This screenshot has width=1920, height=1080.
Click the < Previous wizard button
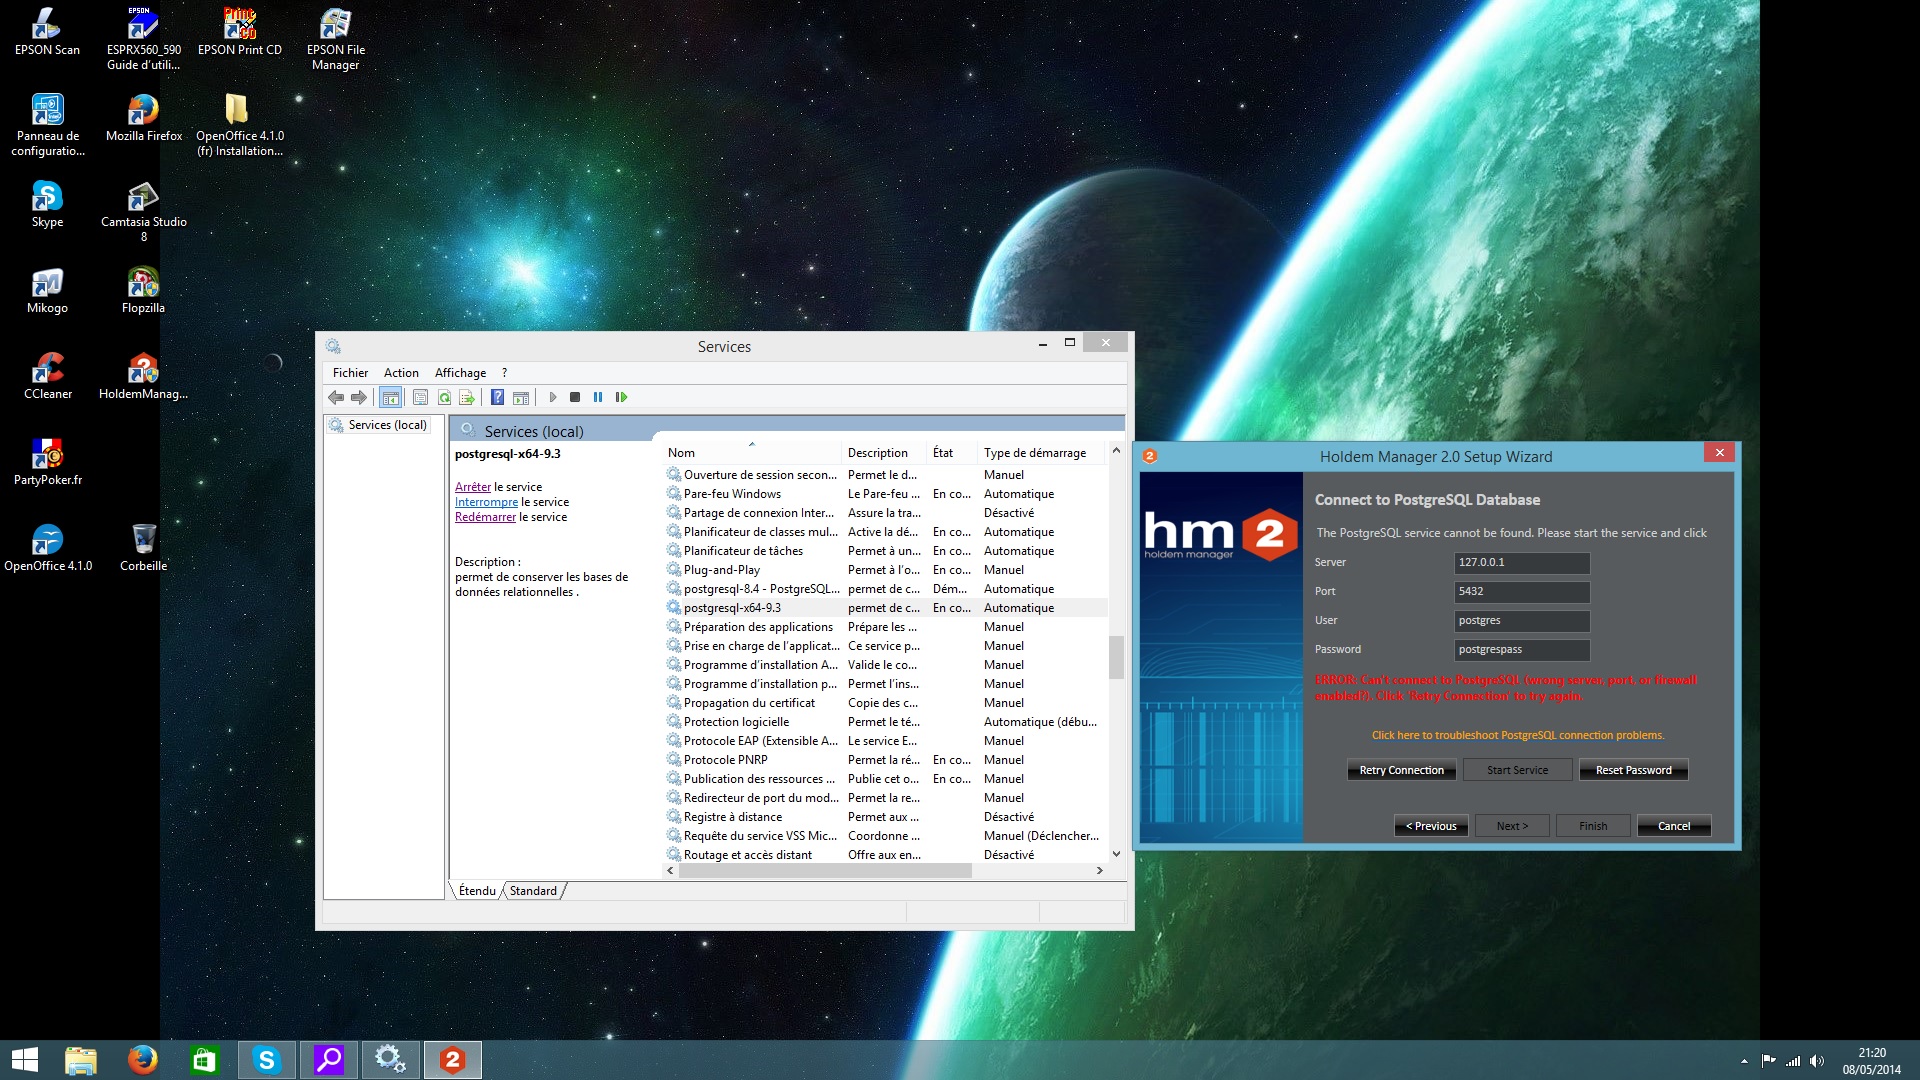coord(1431,826)
